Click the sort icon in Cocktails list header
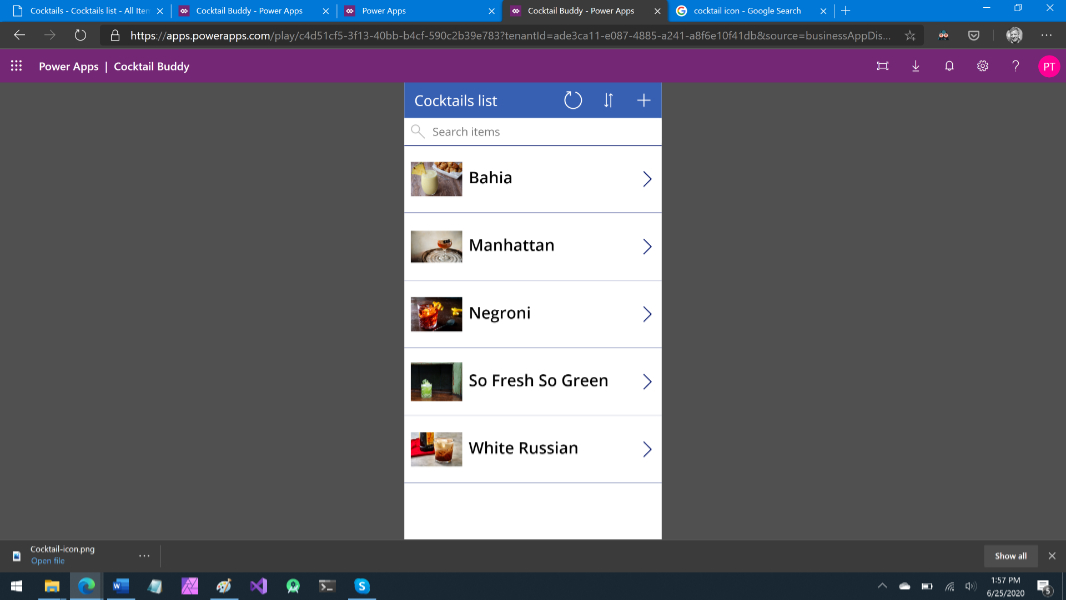1066x600 pixels. click(x=608, y=100)
